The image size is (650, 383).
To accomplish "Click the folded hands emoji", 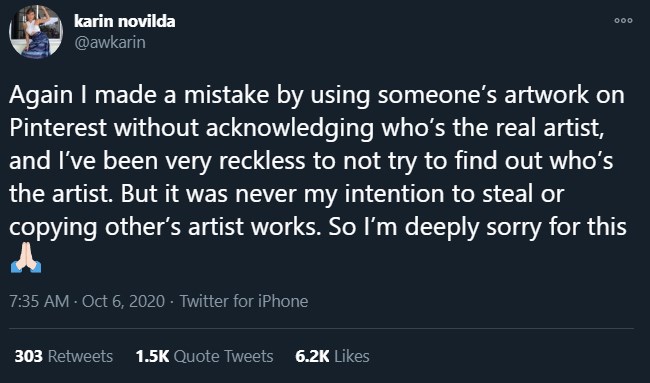I will click(26, 258).
